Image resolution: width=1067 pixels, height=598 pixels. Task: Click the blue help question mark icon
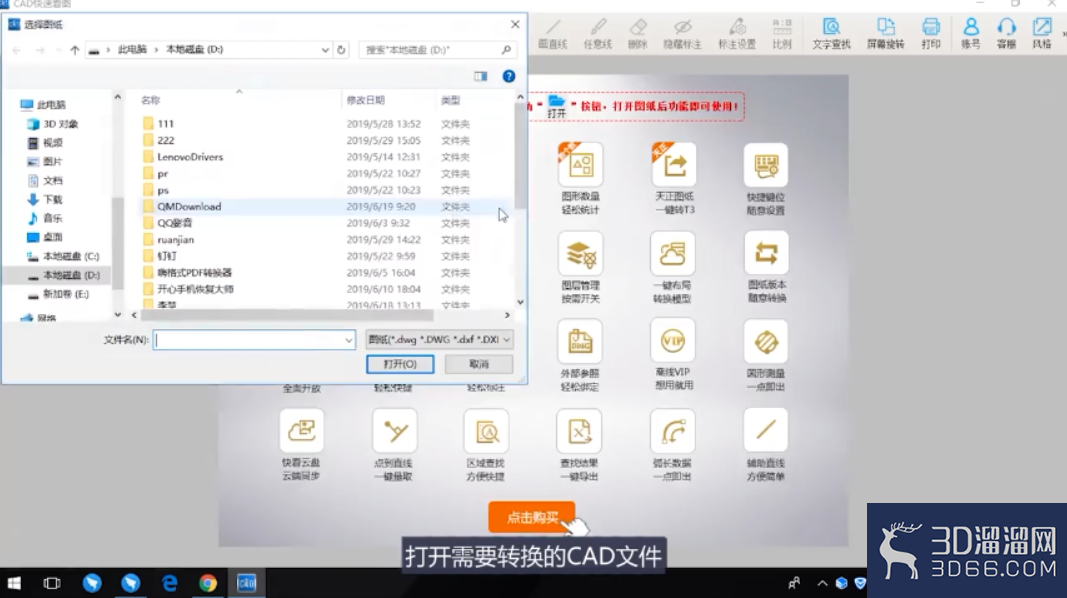click(508, 76)
